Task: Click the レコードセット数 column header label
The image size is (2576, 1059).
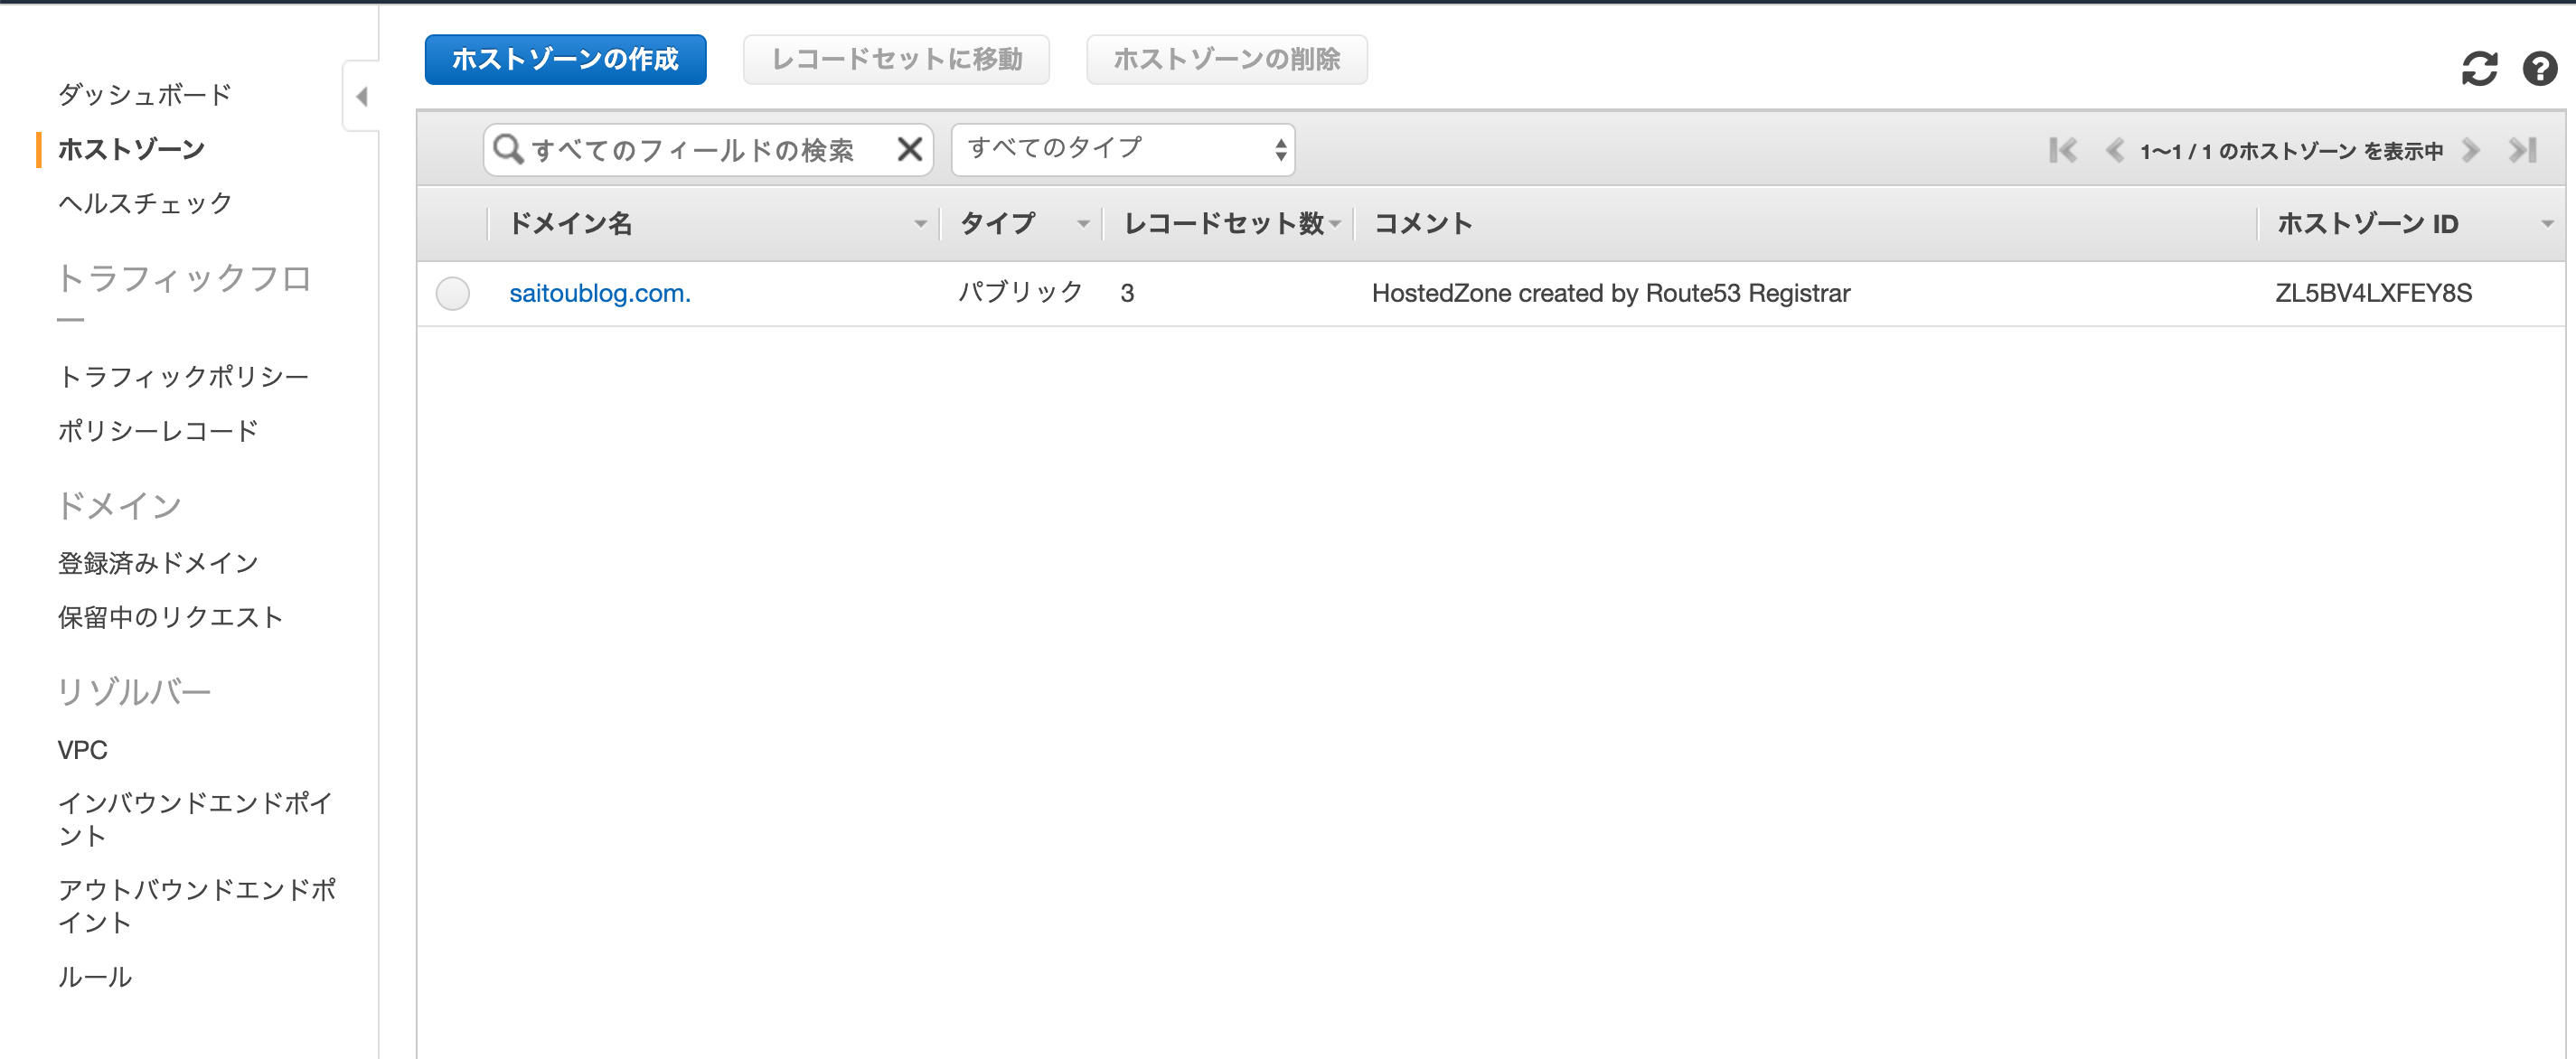Action: click(1224, 224)
